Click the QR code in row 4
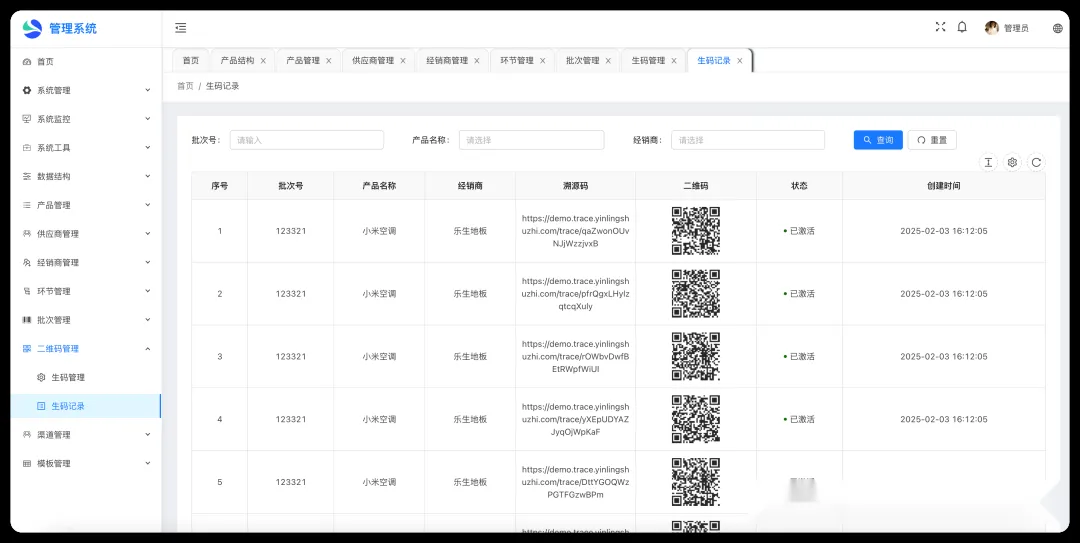Viewport: 1080px width, 543px height. pyautogui.click(x=696, y=419)
